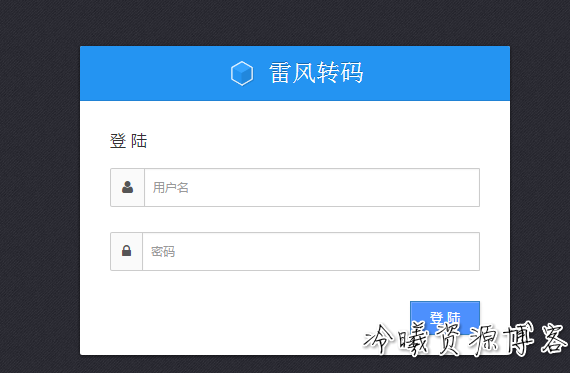Screen dimensions: 570x373
Task: Click the 登 陆 form heading text
Action: pyautogui.click(x=128, y=141)
